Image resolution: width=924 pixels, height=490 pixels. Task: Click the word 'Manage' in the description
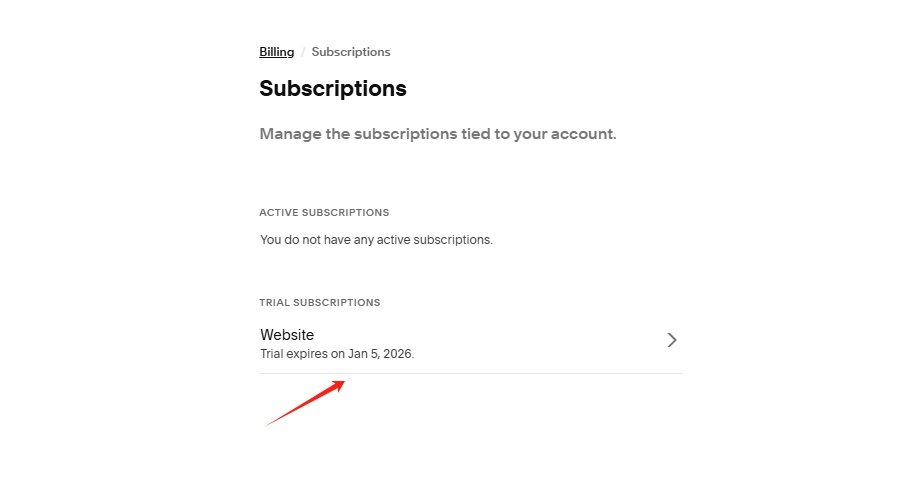(x=290, y=134)
